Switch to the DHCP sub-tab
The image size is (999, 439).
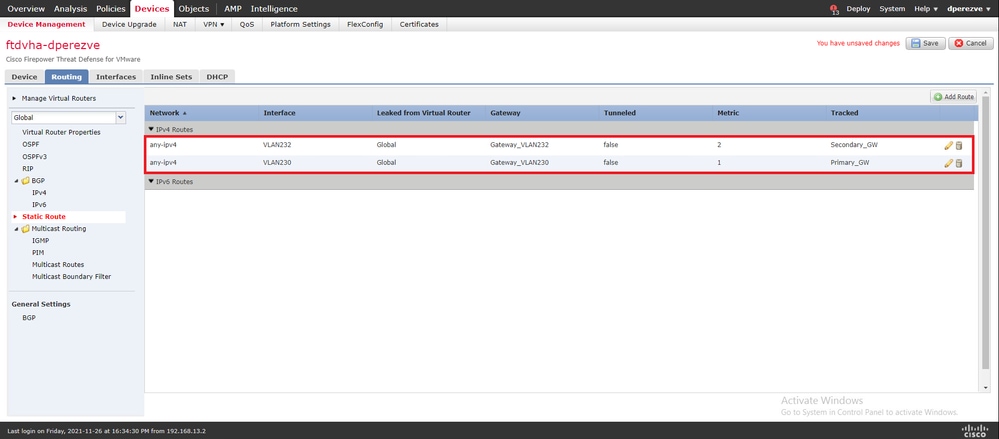(x=217, y=76)
